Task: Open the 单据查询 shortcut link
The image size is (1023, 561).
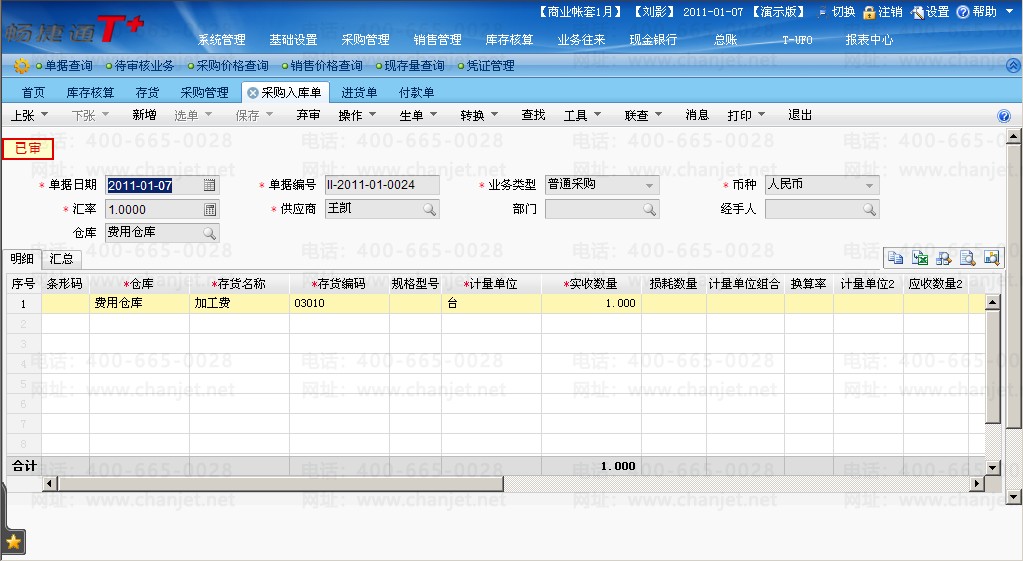Action: point(69,66)
